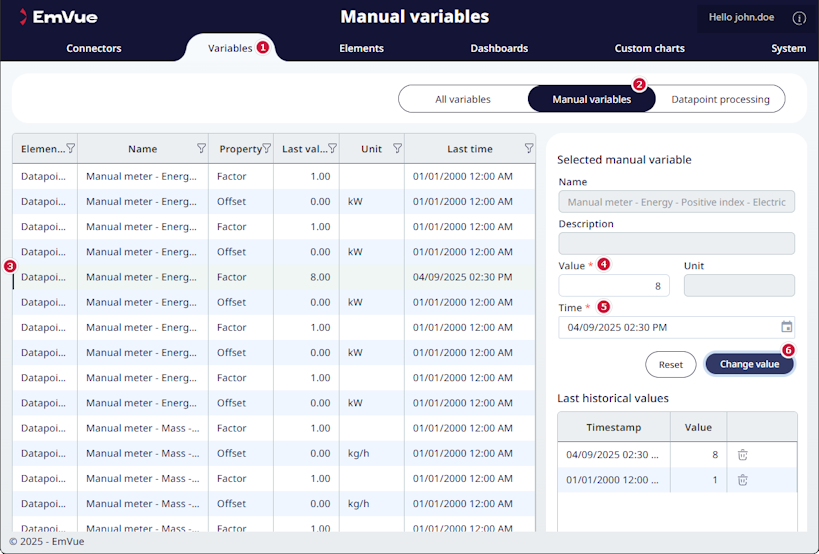Open the Dashboards tab
Image resolution: width=819 pixels, height=554 pixels.
coord(499,48)
